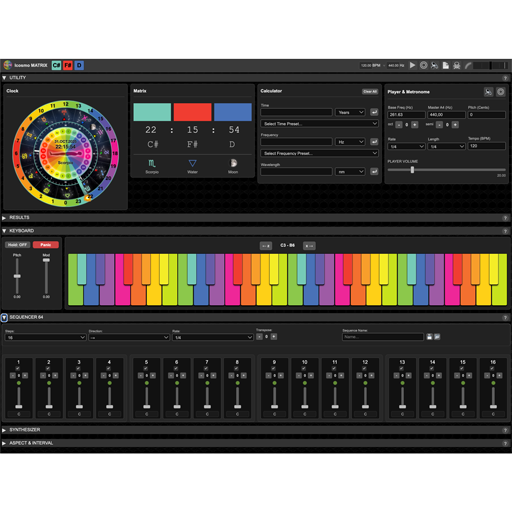Viewport: 512px width, 512px height.
Task: Open the sequencer Direction dropdown
Action: tap(129, 338)
